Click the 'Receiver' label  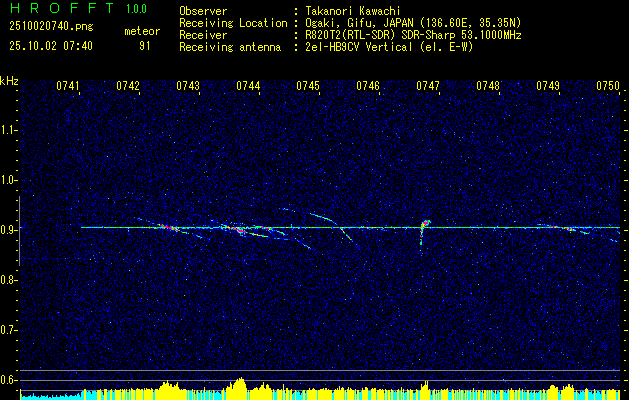203,35
